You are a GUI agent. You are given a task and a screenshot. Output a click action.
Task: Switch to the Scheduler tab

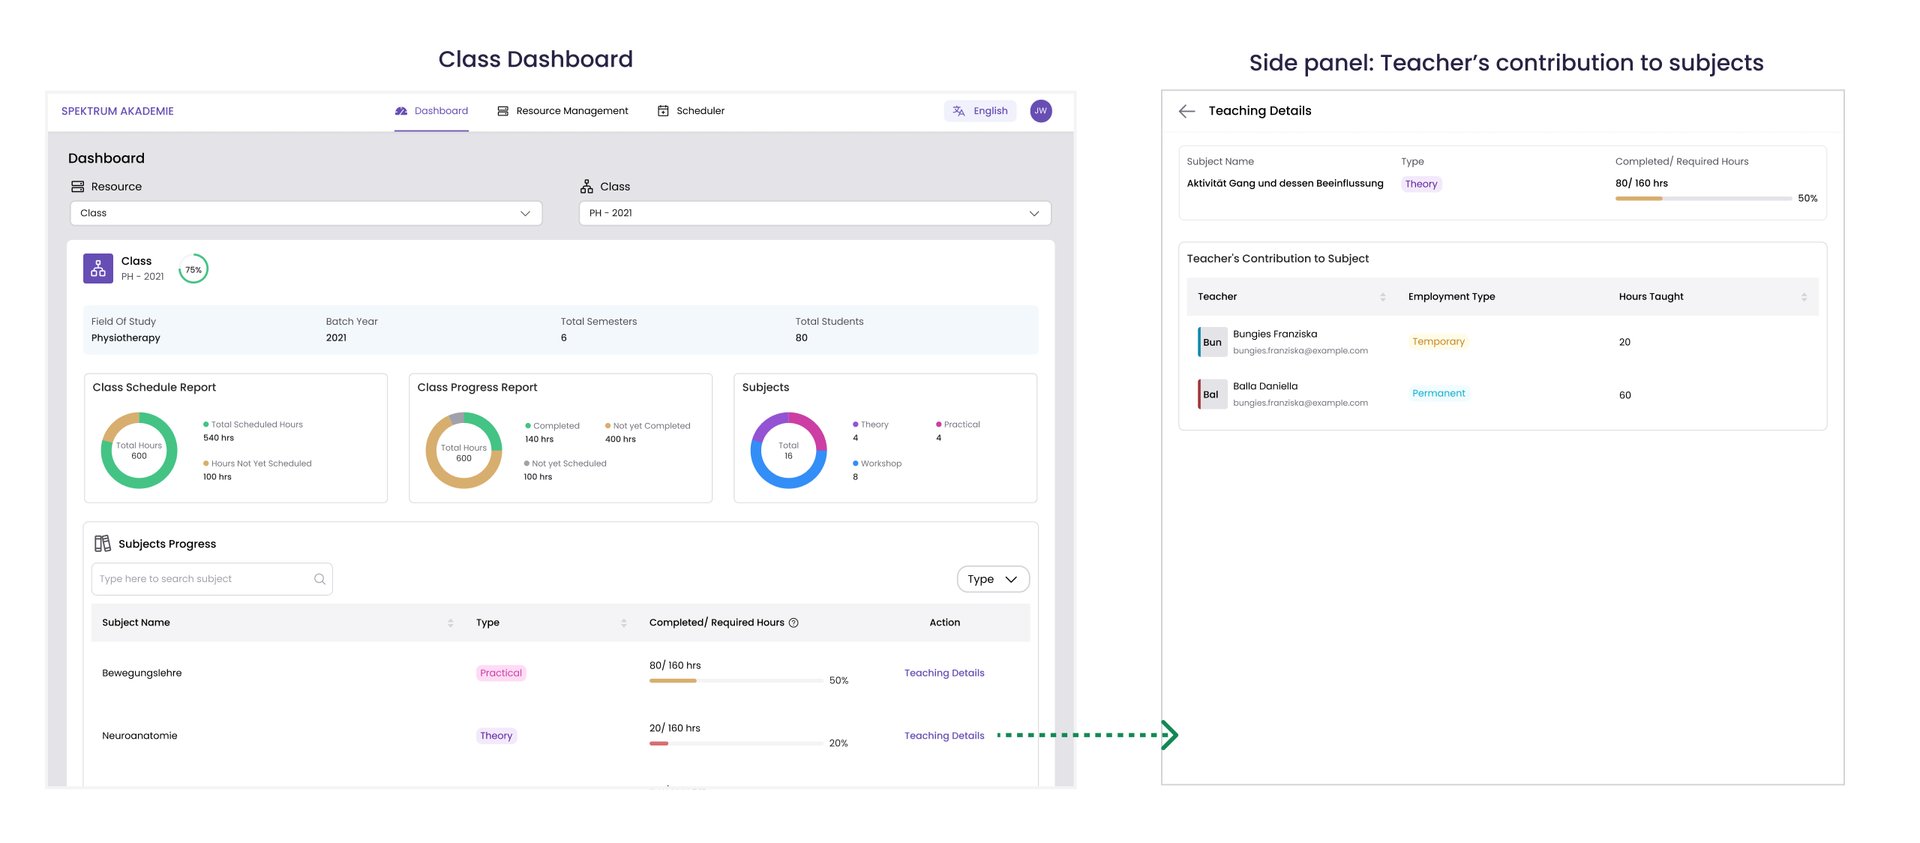pos(690,111)
